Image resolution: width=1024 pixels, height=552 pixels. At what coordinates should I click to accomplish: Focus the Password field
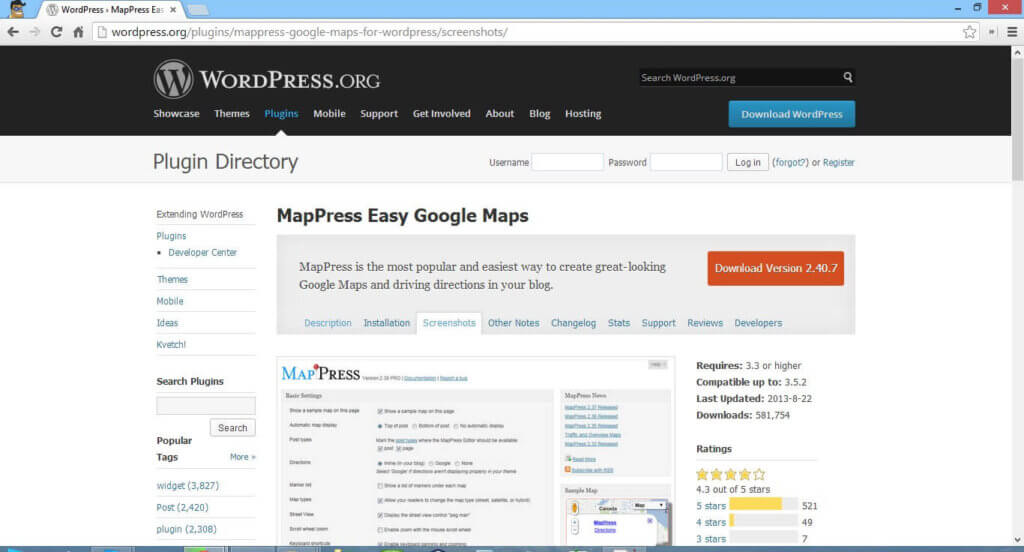coord(686,162)
